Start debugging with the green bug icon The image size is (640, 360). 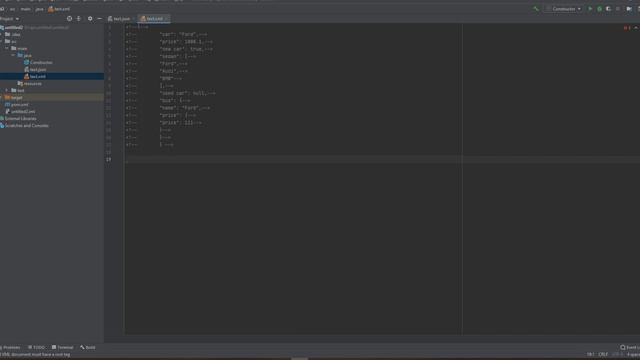[x=600, y=9]
